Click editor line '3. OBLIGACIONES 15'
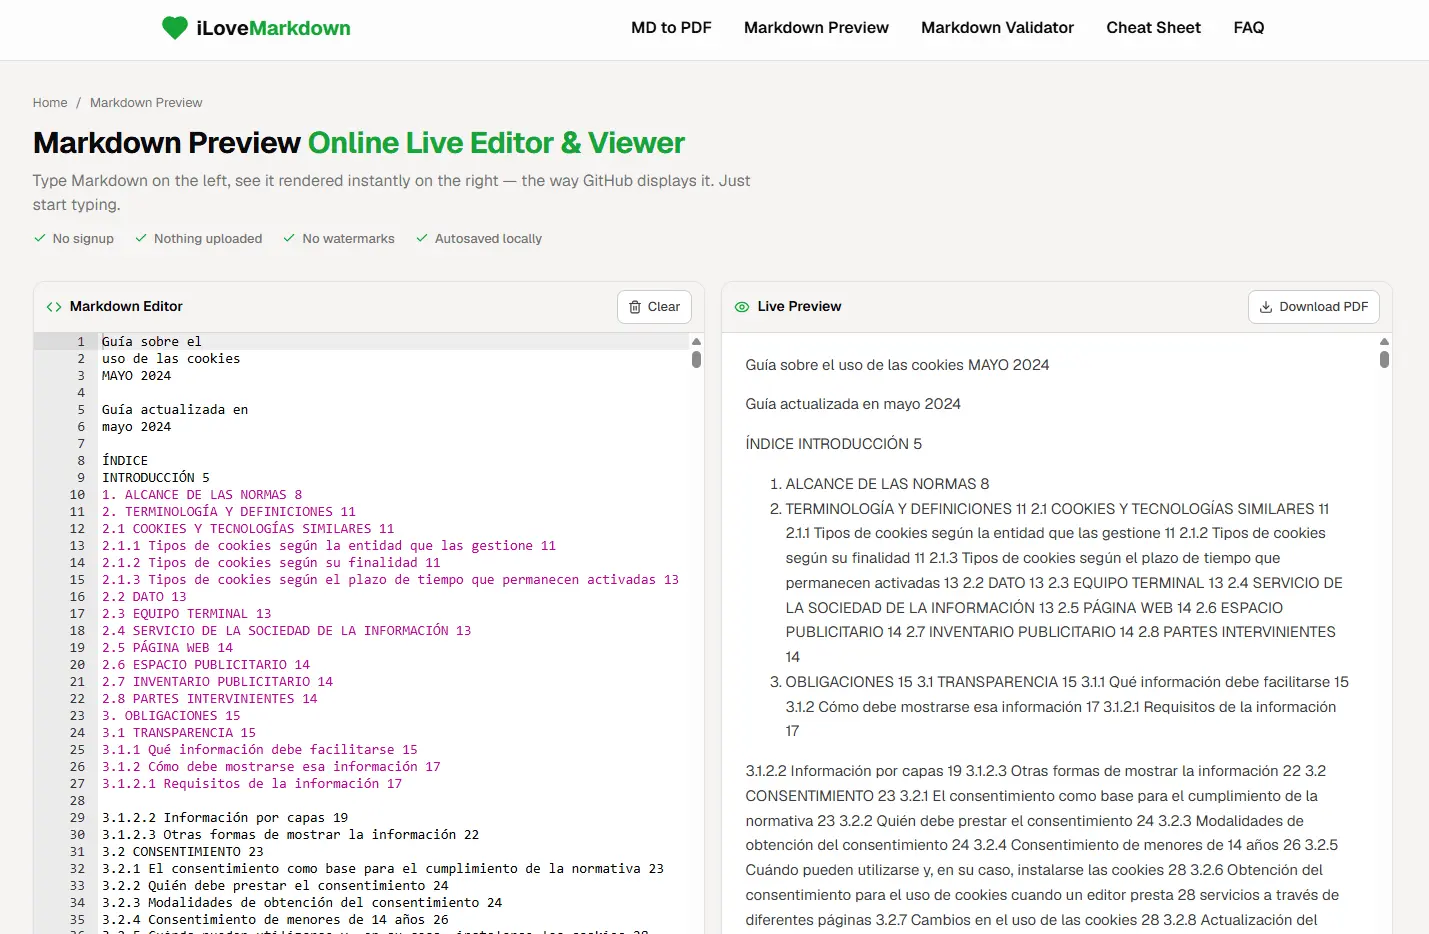Image resolution: width=1429 pixels, height=934 pixels. point(171,716)
